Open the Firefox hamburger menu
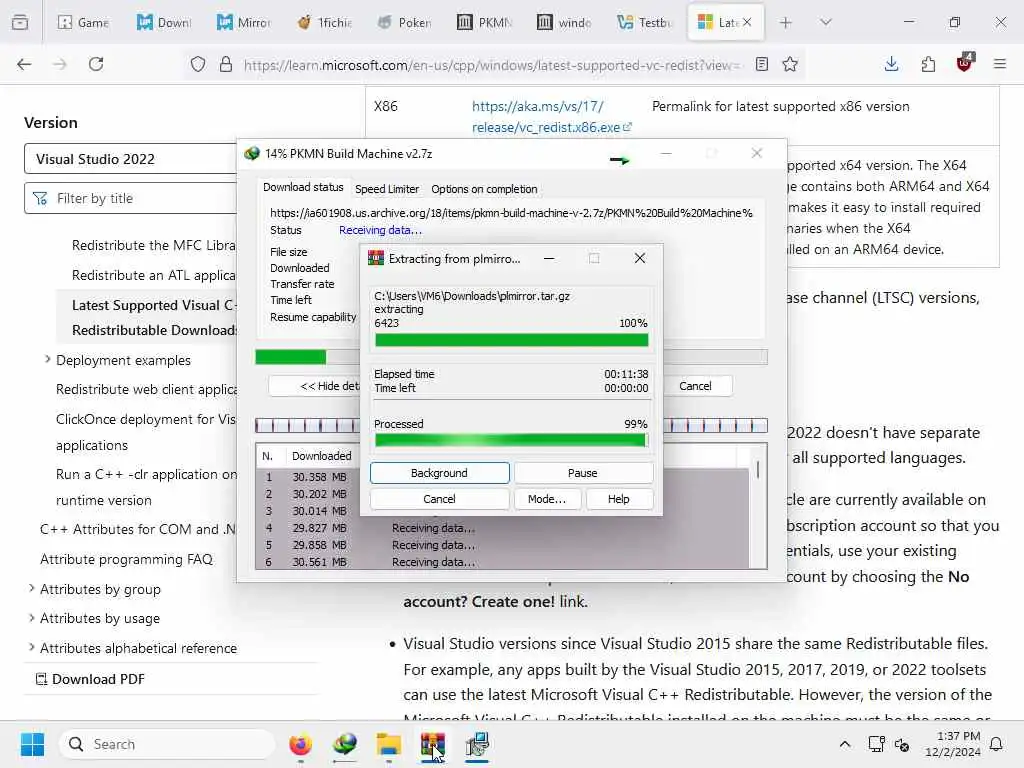This screenshot has height=768, width=1024. [1000, 64]
